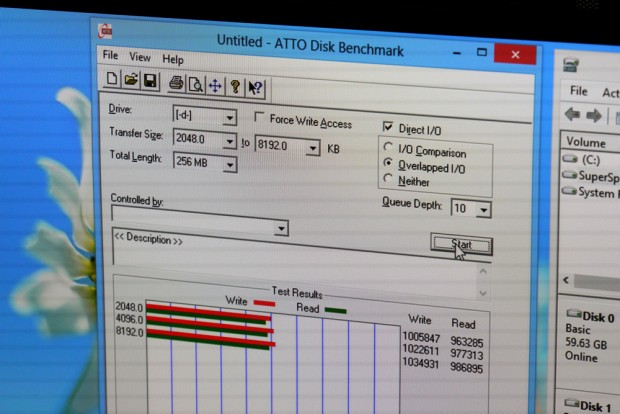Click the Back arrow in Disk Management
Image resolution: width=620 pixels, height=414 pixels.
573,115
